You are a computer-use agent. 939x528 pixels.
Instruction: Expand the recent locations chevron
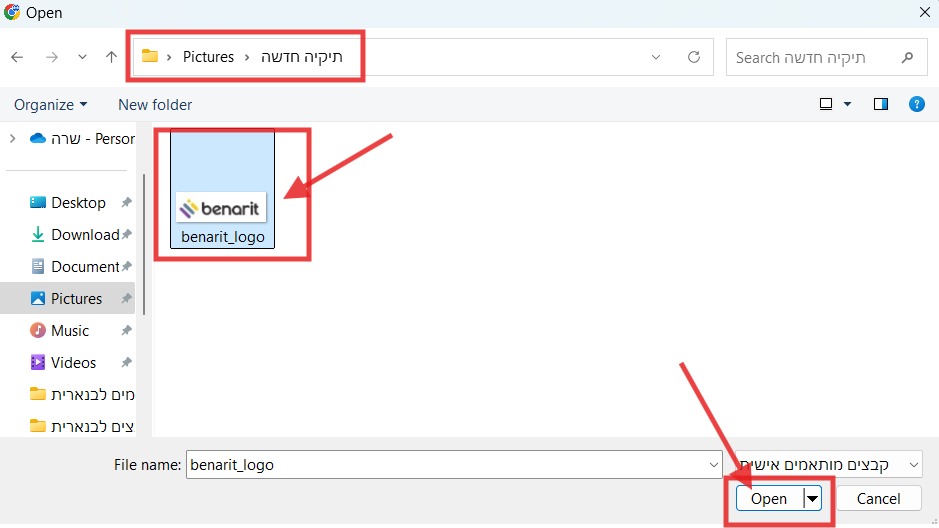pos(82,57)
